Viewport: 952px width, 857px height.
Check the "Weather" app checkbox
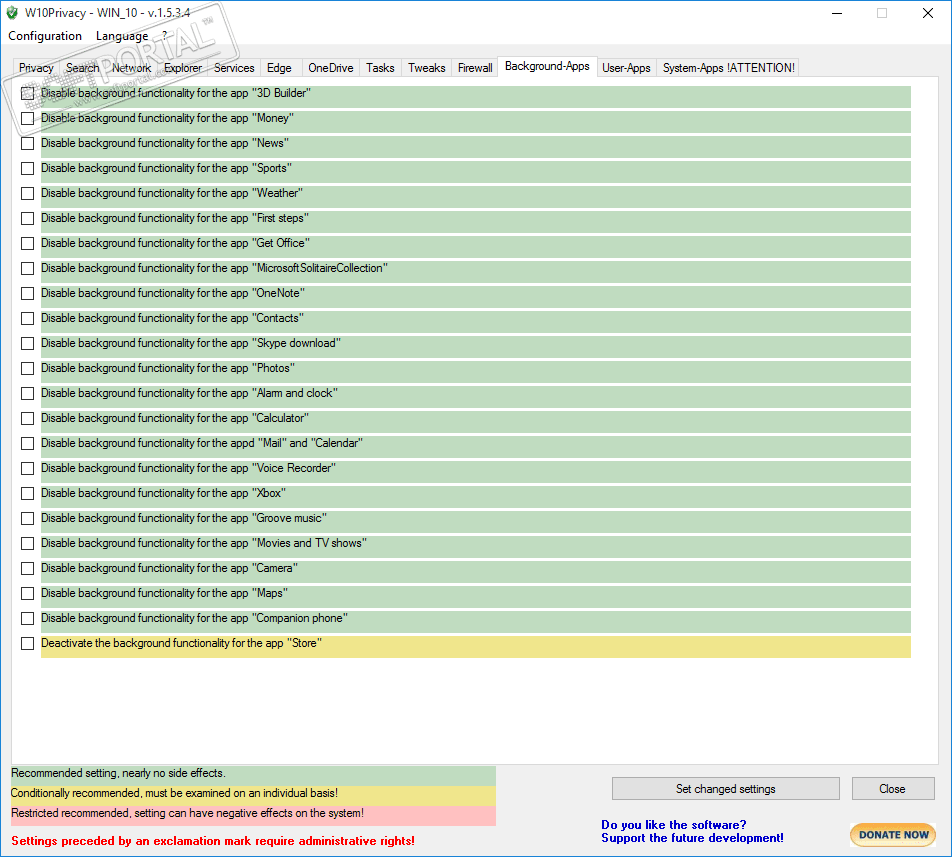click(27, 194)
